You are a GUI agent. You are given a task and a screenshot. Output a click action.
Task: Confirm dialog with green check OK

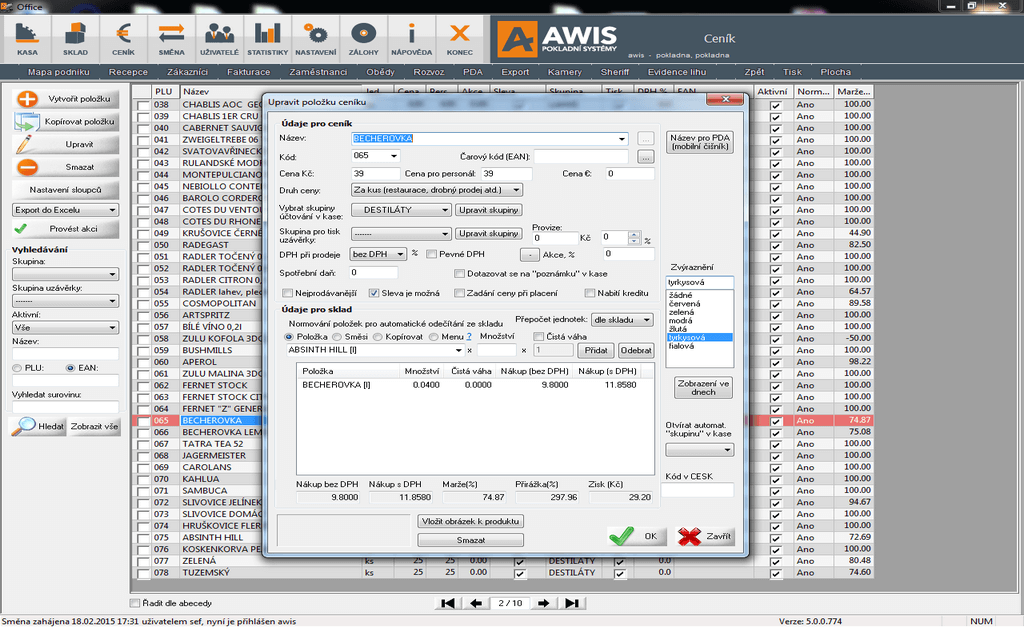635,536
